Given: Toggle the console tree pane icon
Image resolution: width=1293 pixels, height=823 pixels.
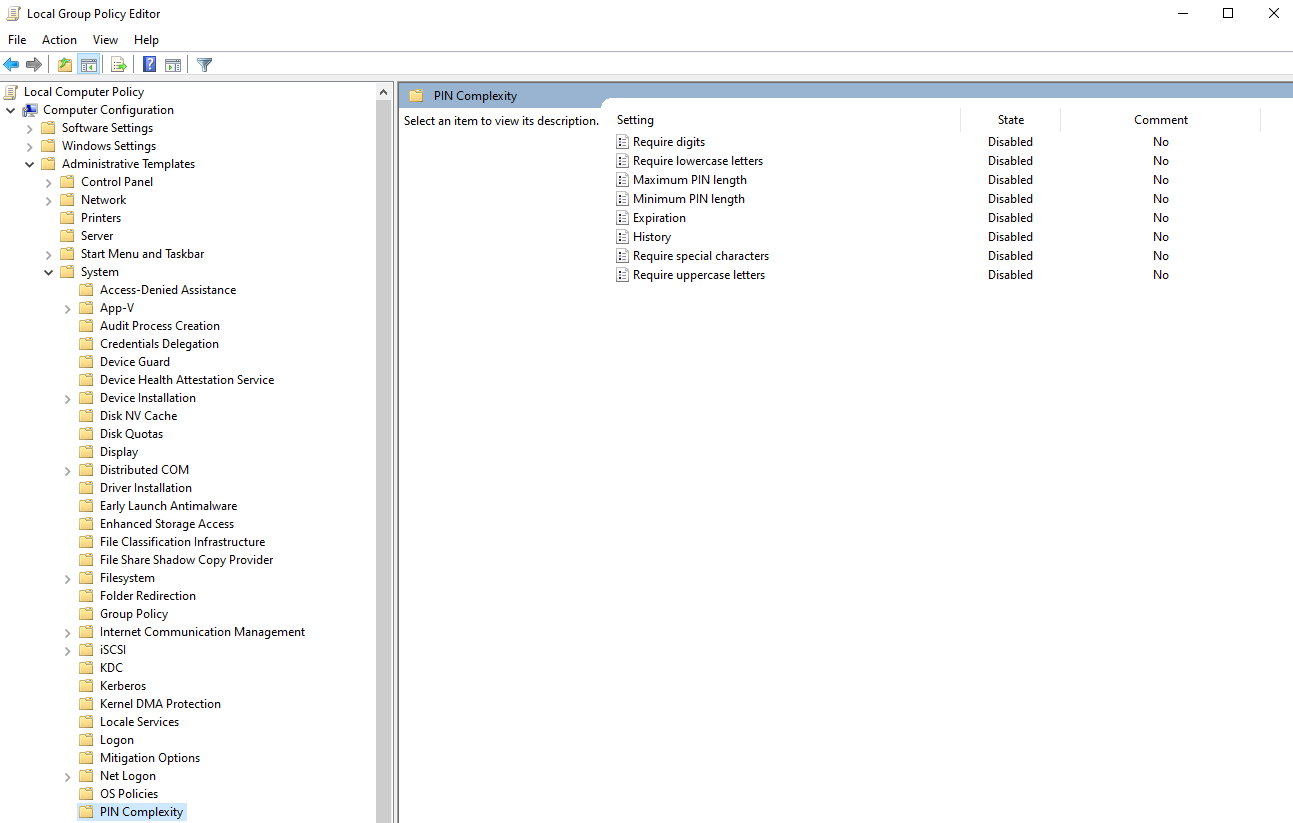Looking at the screenshot, I should pyautogui.click(x=88, y=64).
